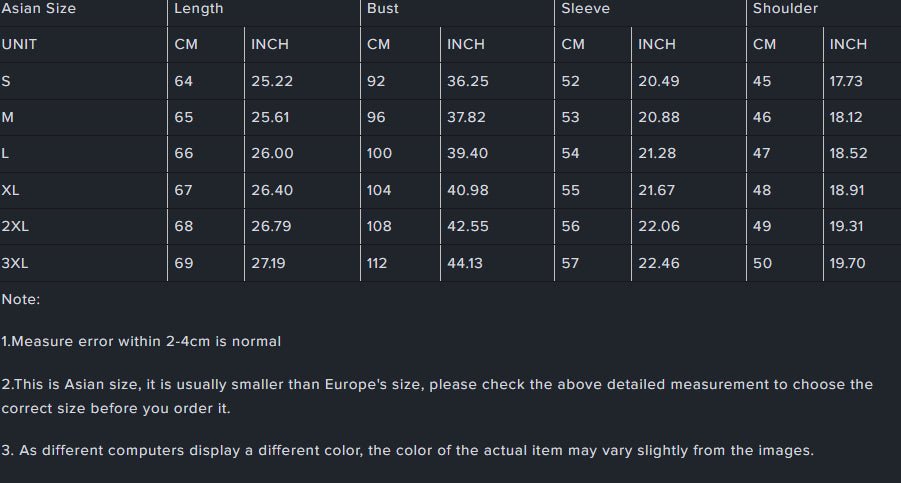
Task: Select the 3XL size row label
Action: (x=15, y=263)
